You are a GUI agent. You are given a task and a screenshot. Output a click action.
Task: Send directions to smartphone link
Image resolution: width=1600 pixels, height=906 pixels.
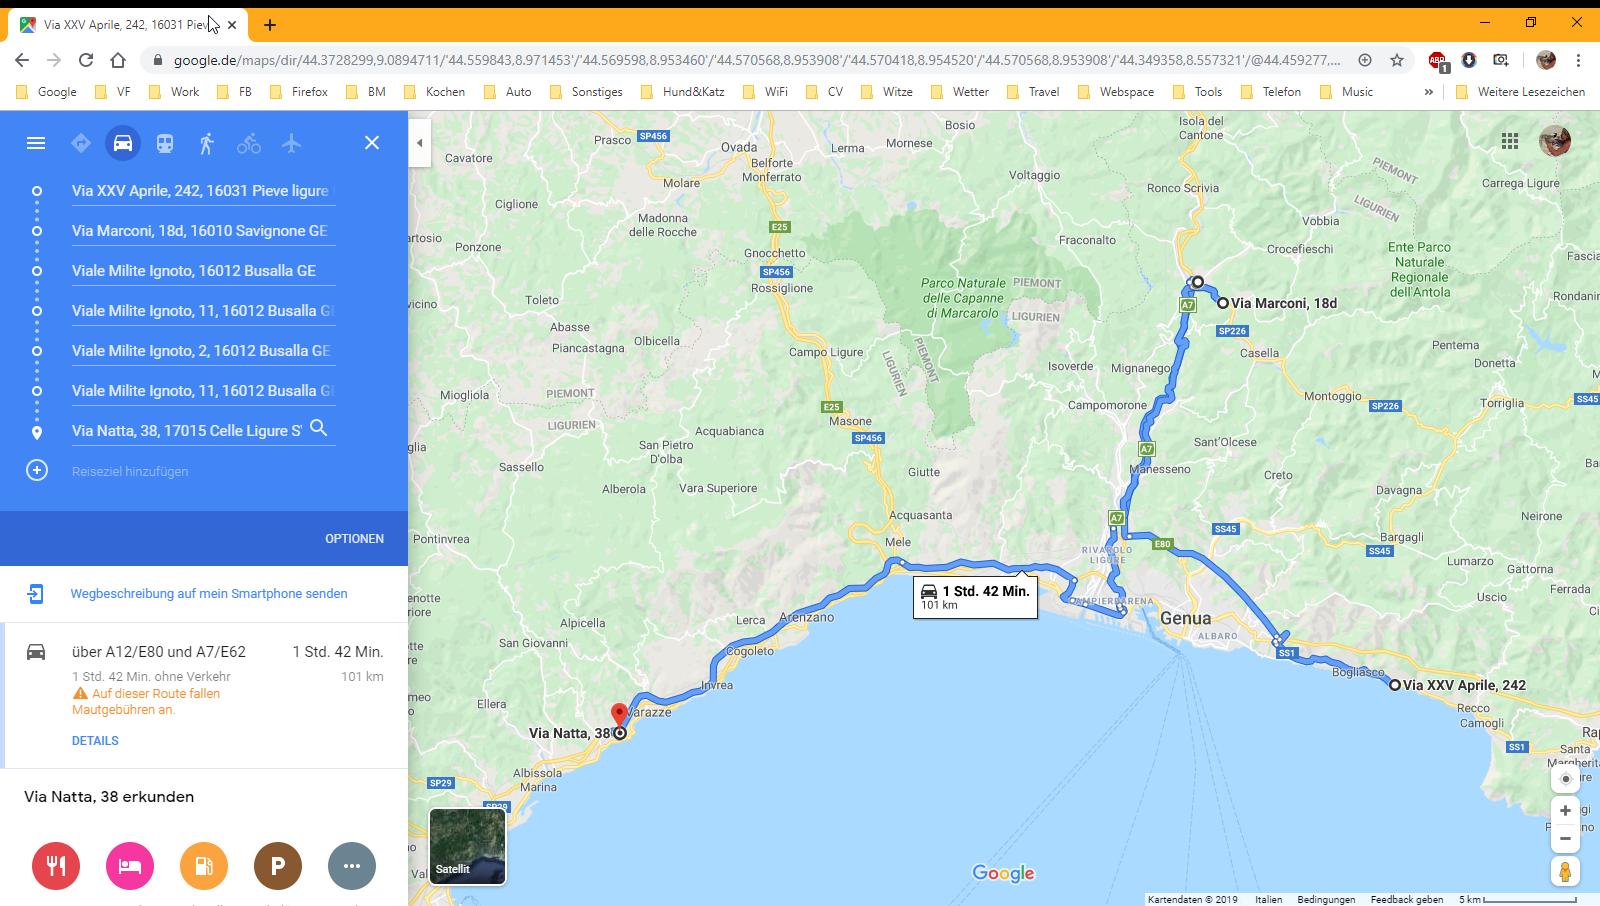[209, 594]
